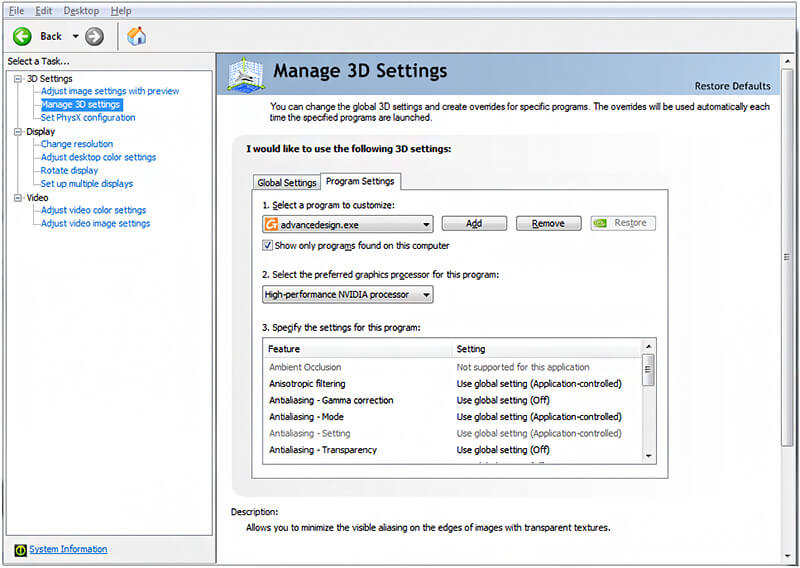Image resolution: width=800 pixels, height=568 pixels.
Task: Open the Home icon in toolbar
Action: [136, 36]
